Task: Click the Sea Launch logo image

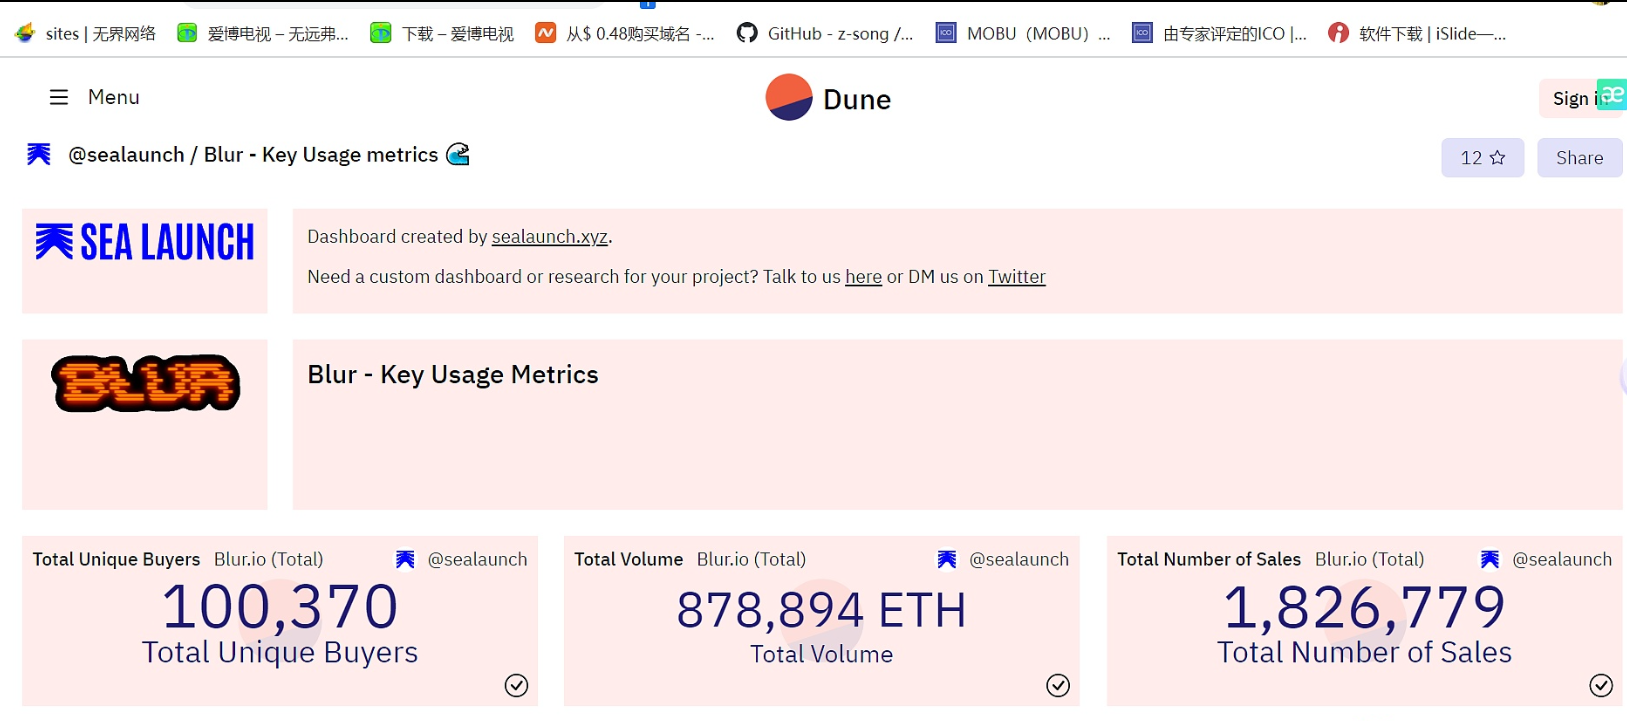Action: tap(145, 243)
